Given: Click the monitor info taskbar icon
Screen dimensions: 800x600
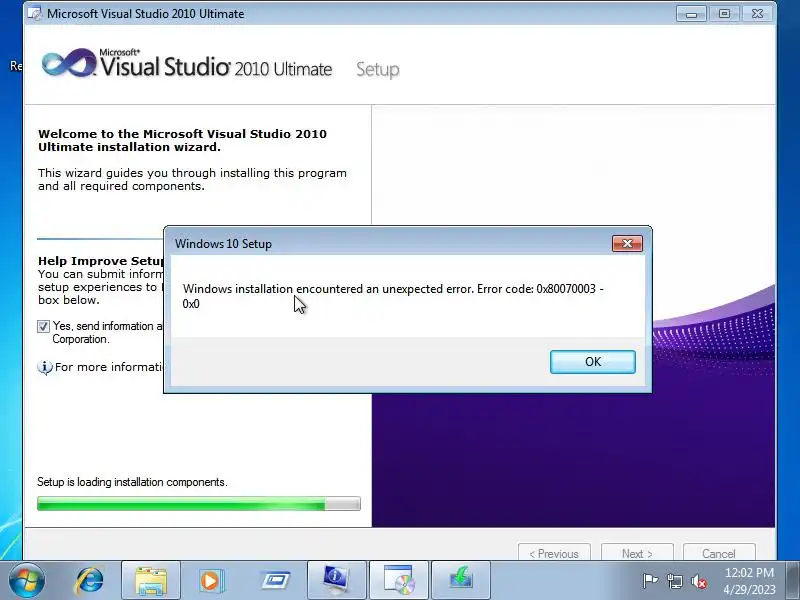Looking at the screenshot, I should [337, 581].
